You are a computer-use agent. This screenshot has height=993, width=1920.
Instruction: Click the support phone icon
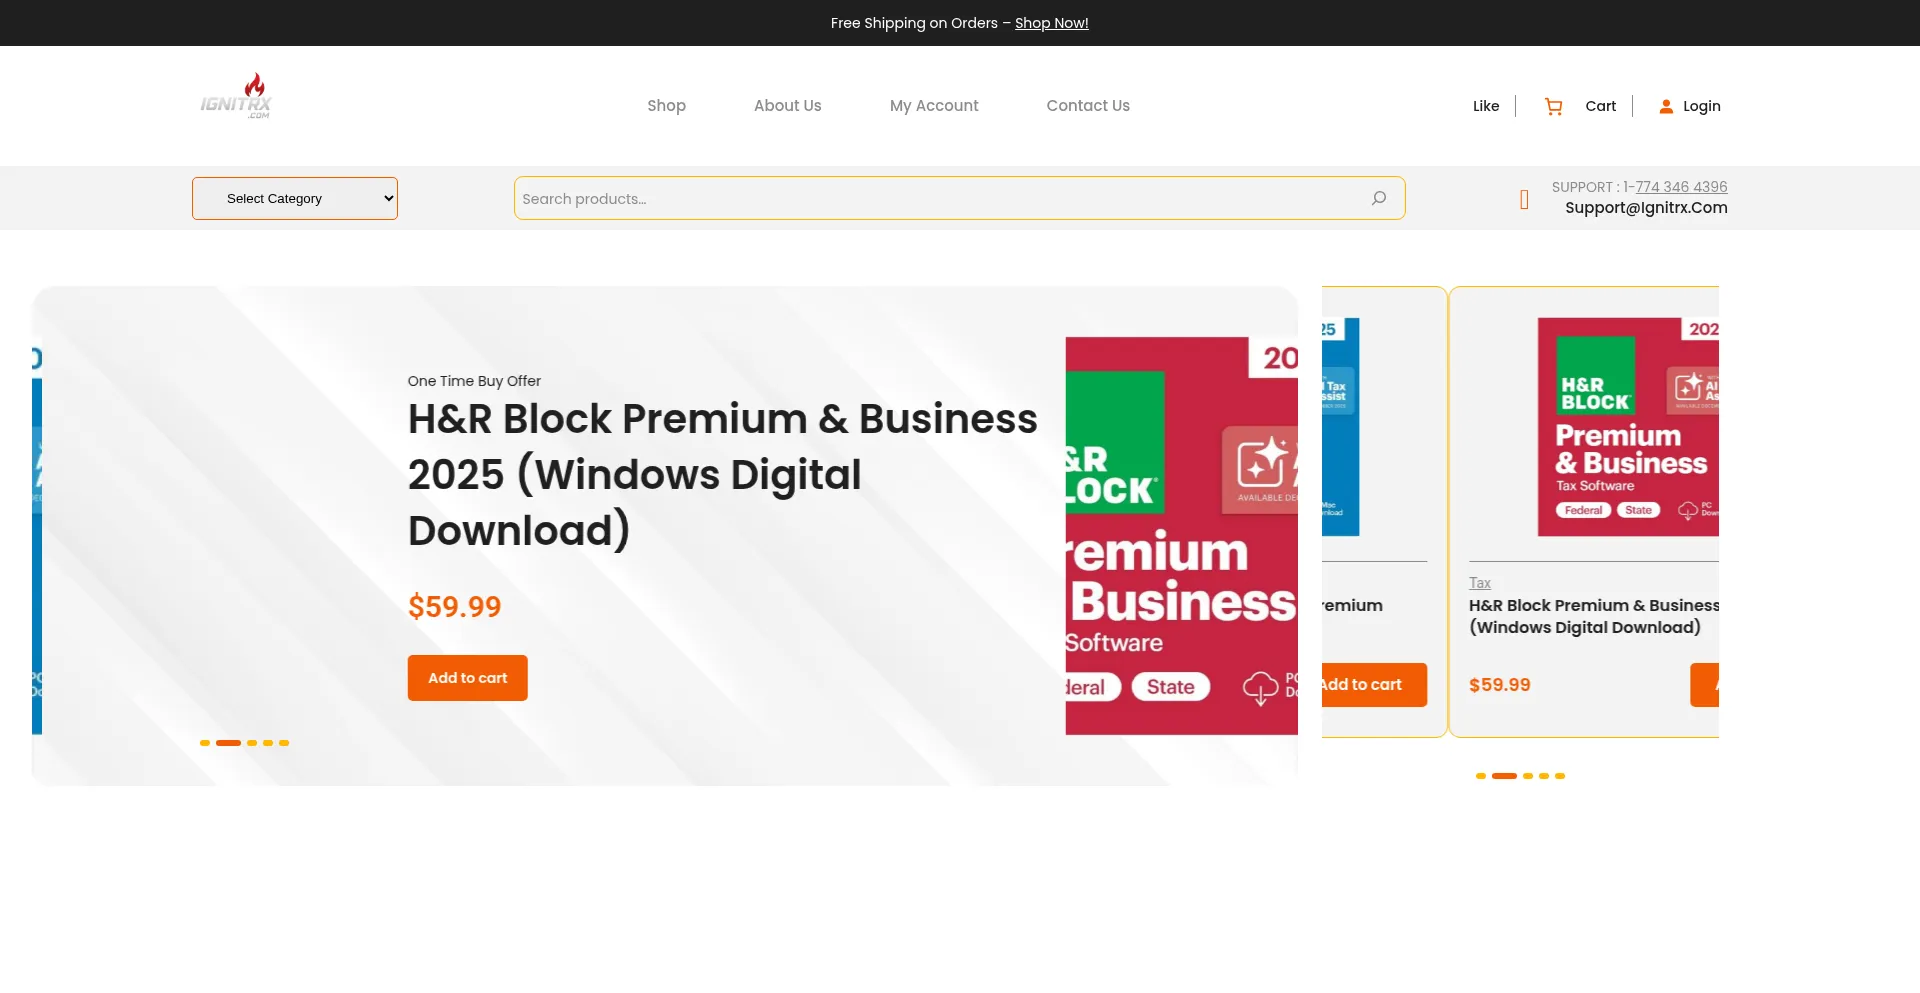1524,199
